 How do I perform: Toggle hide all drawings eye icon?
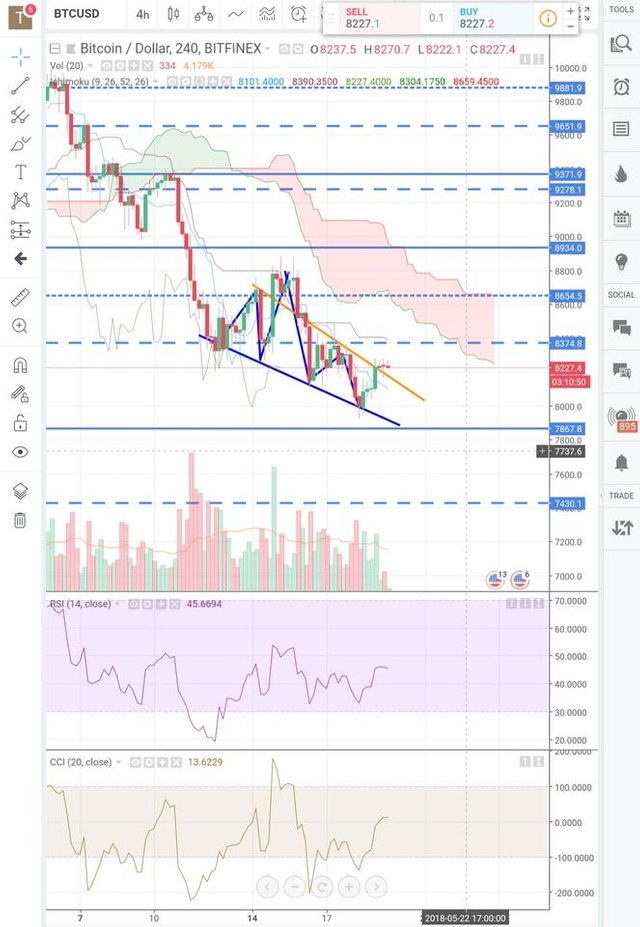click(x=20, y=452)
